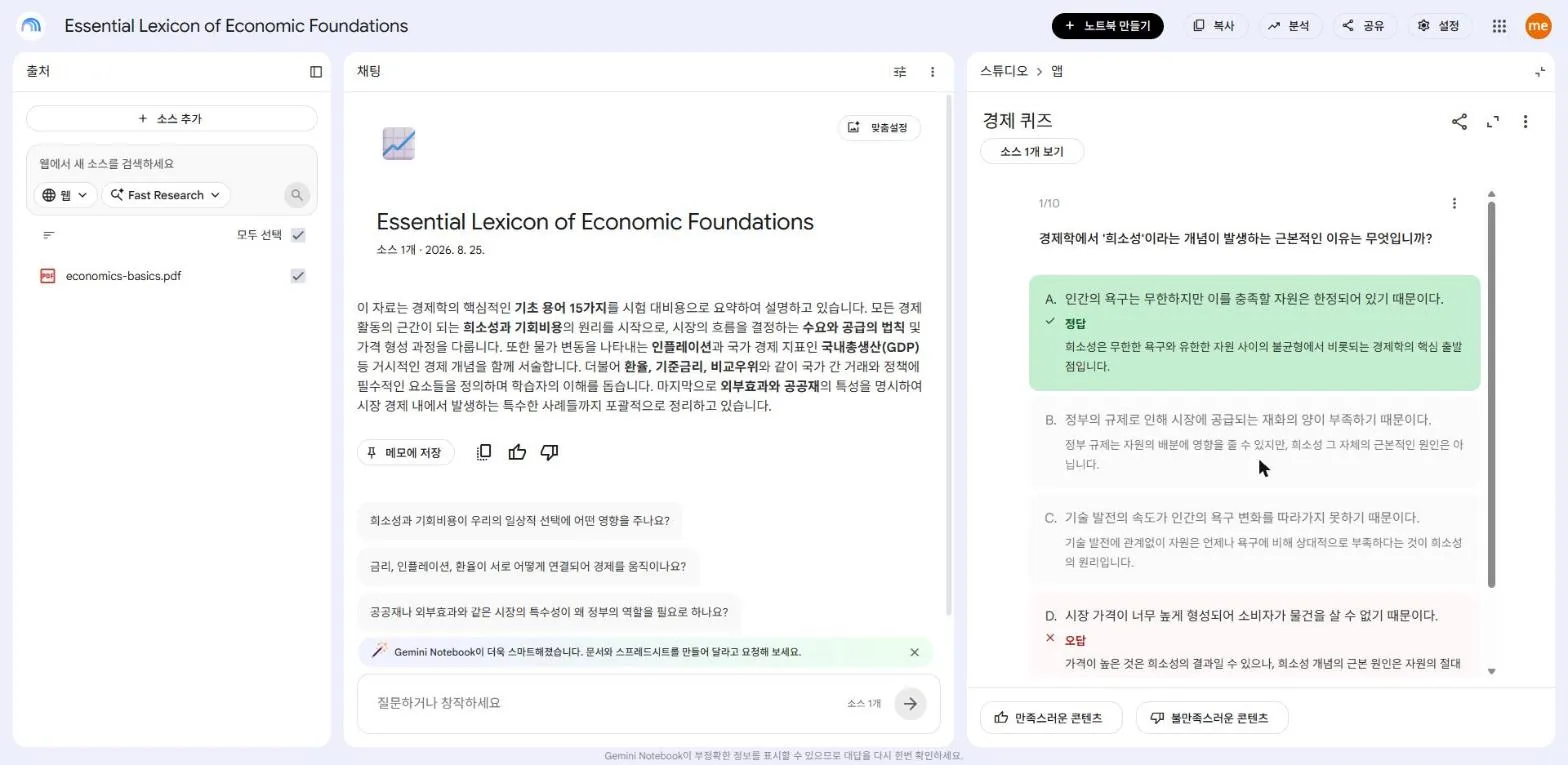Screen dimensions: 1568x765
Task: Click the quiz vertical scrollbar thumb
Action: [x=1491, y=395]
